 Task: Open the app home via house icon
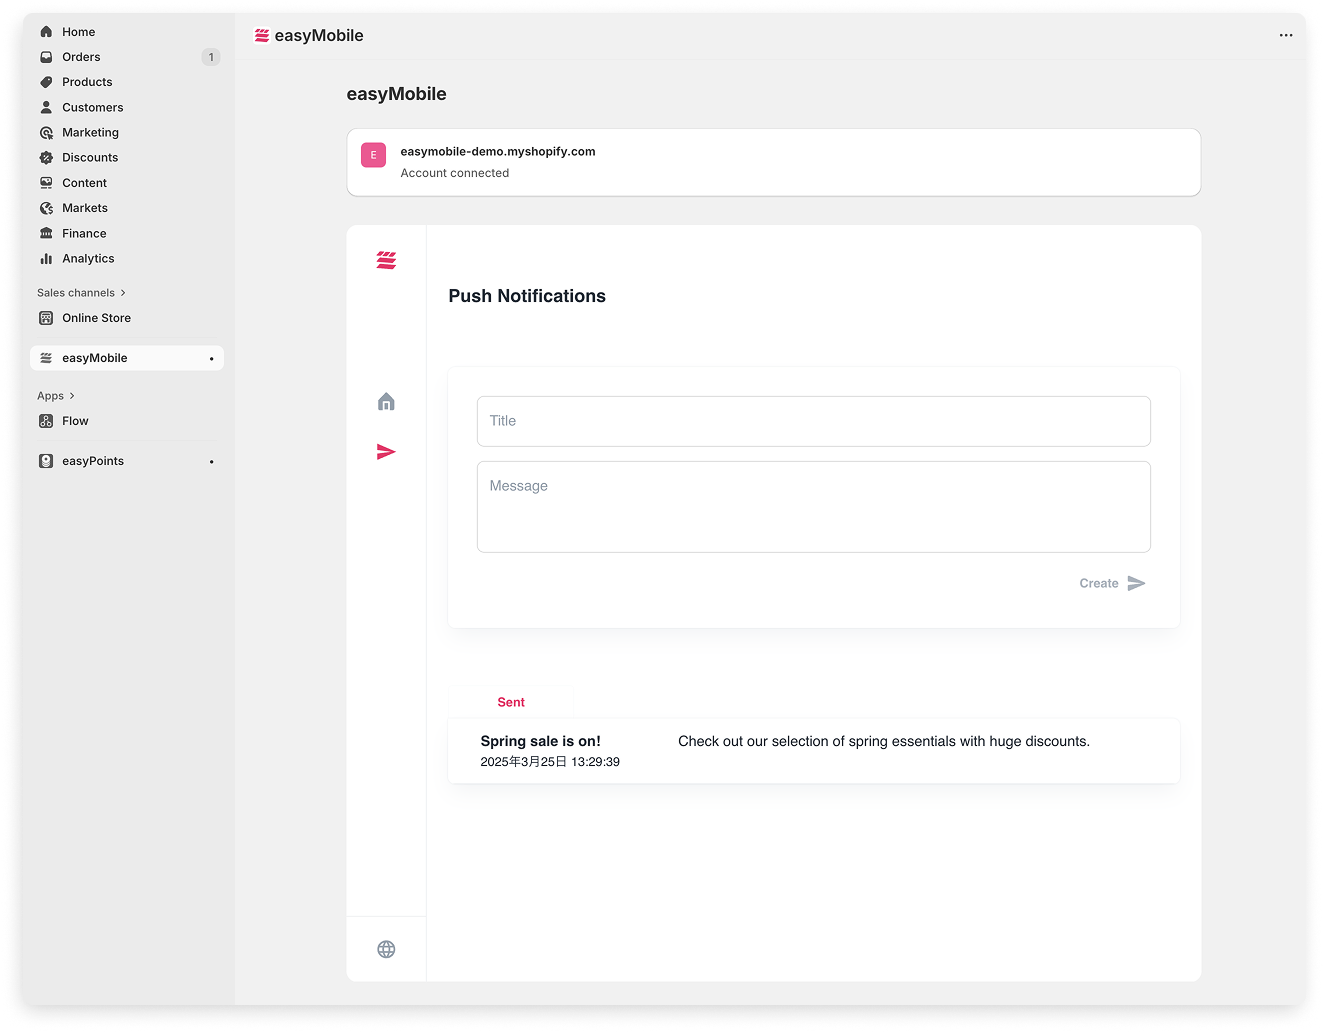386,401
